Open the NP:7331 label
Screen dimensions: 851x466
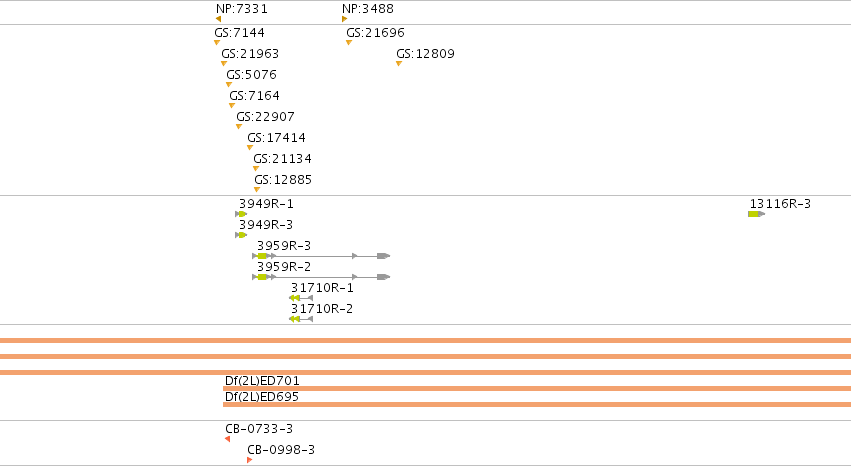pyautogui.click(x=242, y=9)
